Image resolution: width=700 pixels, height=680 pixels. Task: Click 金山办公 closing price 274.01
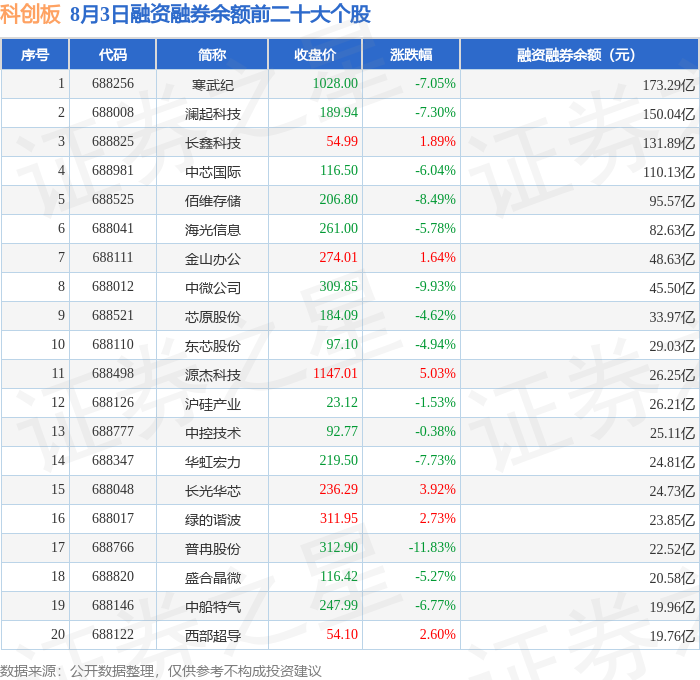tap(338, 258)
